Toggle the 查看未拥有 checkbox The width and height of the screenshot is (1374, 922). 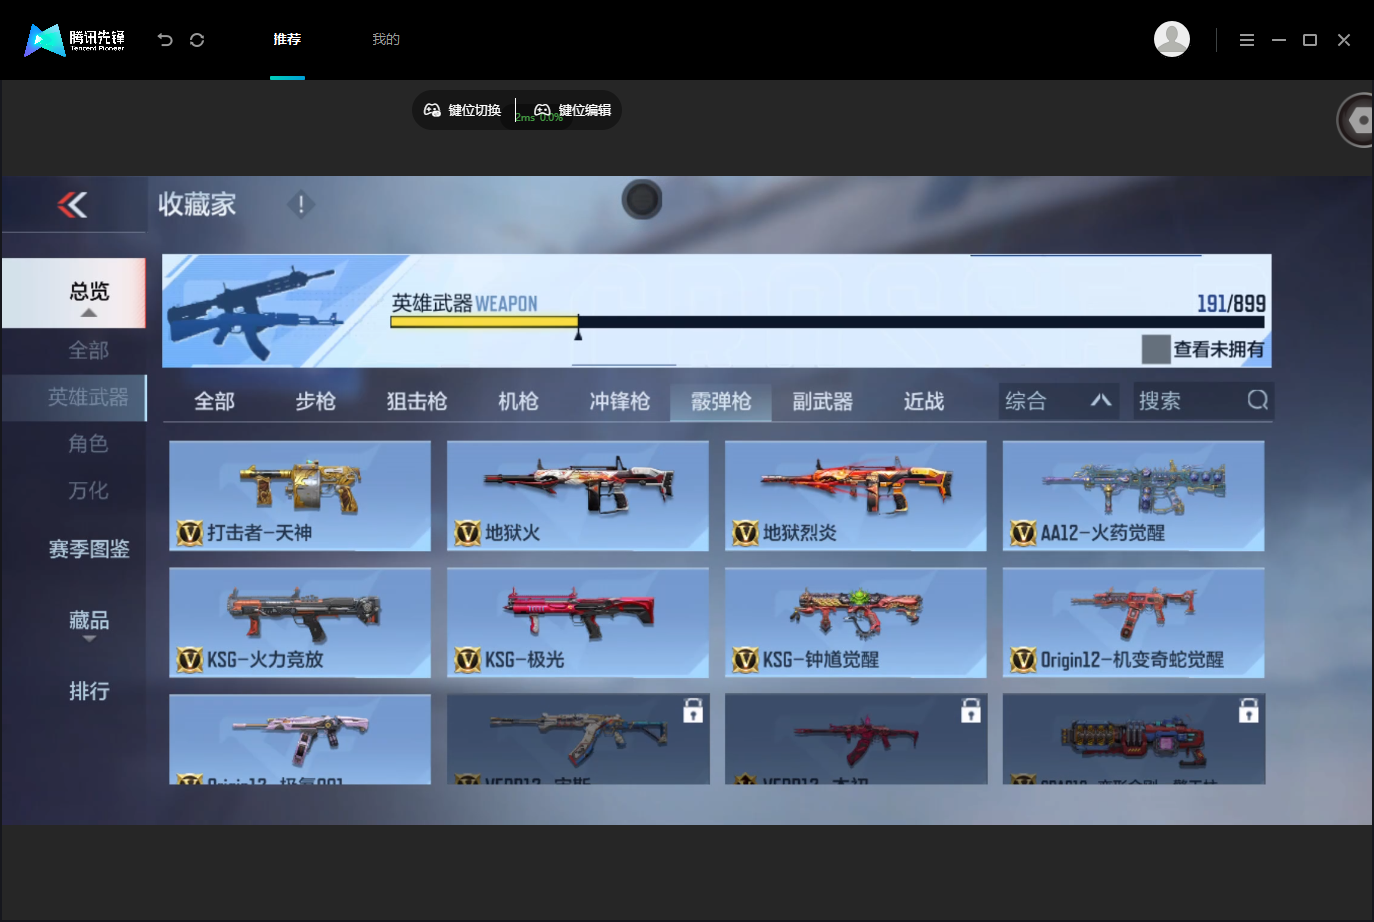coord(1156,349)
